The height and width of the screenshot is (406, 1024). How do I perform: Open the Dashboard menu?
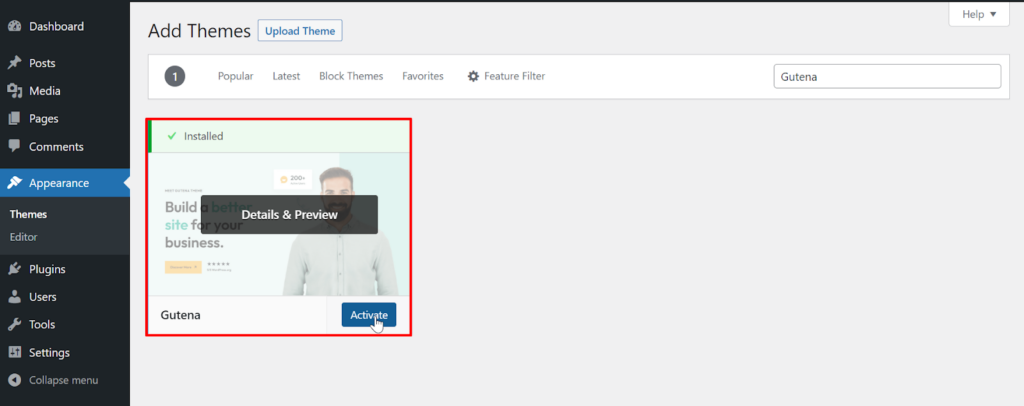click(x=56, y=27)
